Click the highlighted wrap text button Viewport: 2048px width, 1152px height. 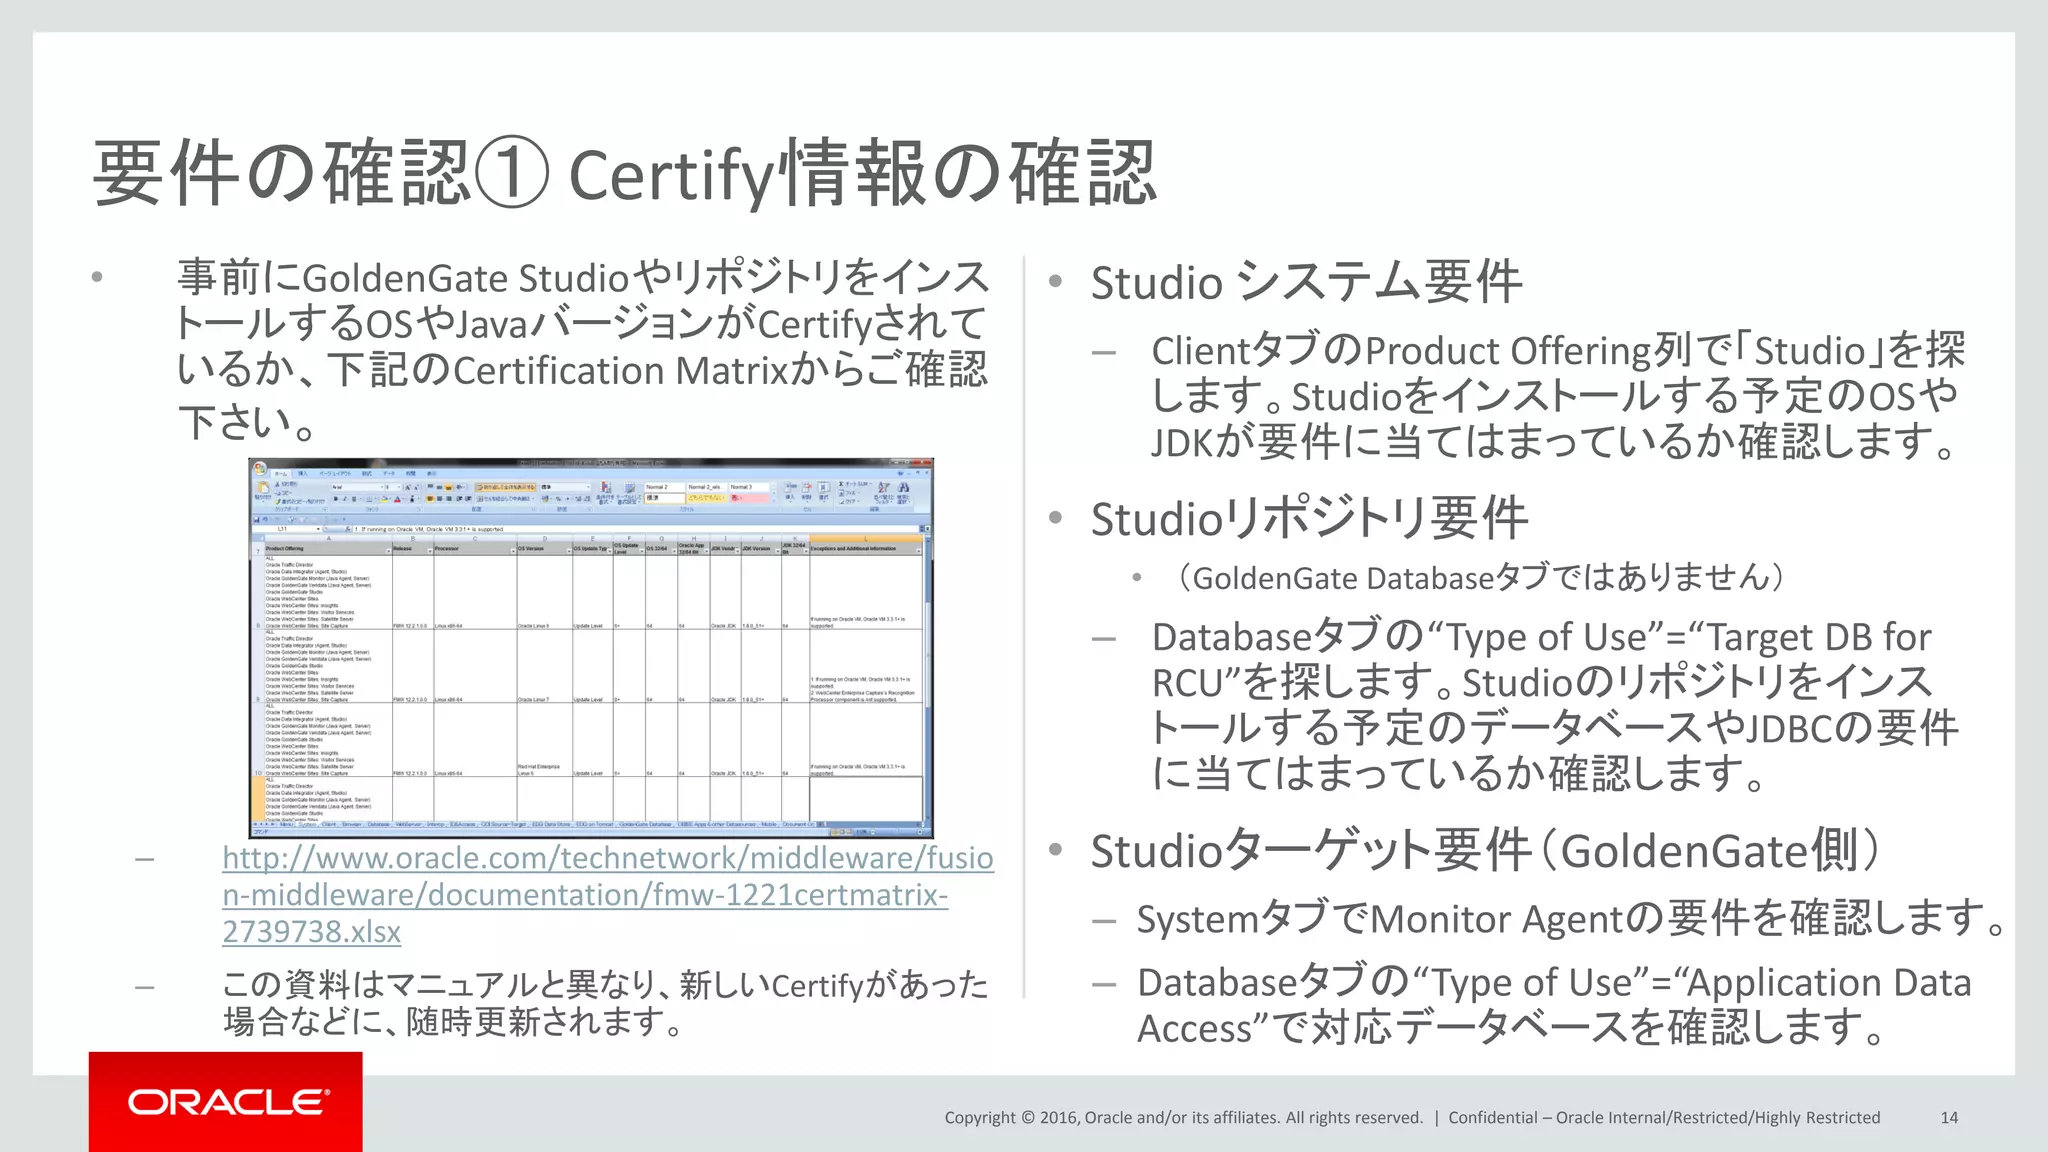point(505,487)
